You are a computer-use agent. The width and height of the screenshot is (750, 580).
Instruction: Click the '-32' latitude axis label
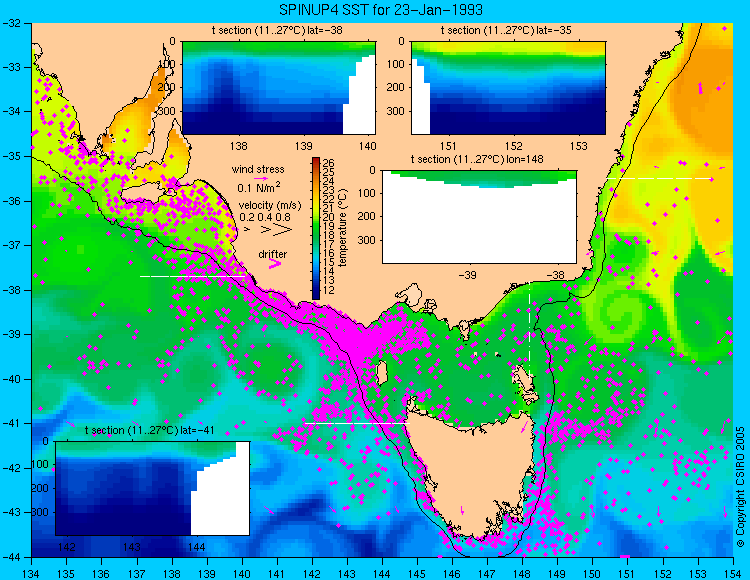pos(11,23)
